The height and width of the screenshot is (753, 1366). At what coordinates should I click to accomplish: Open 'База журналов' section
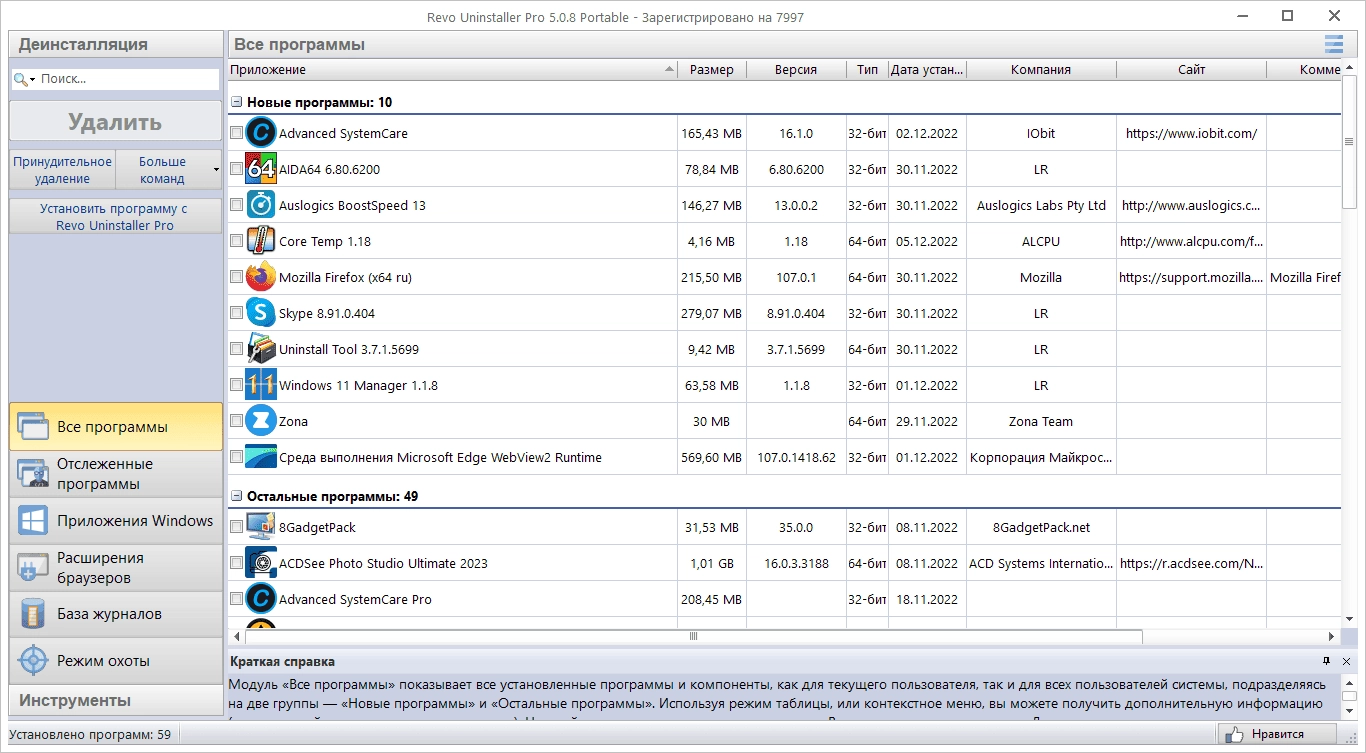[x=116, y=614]
